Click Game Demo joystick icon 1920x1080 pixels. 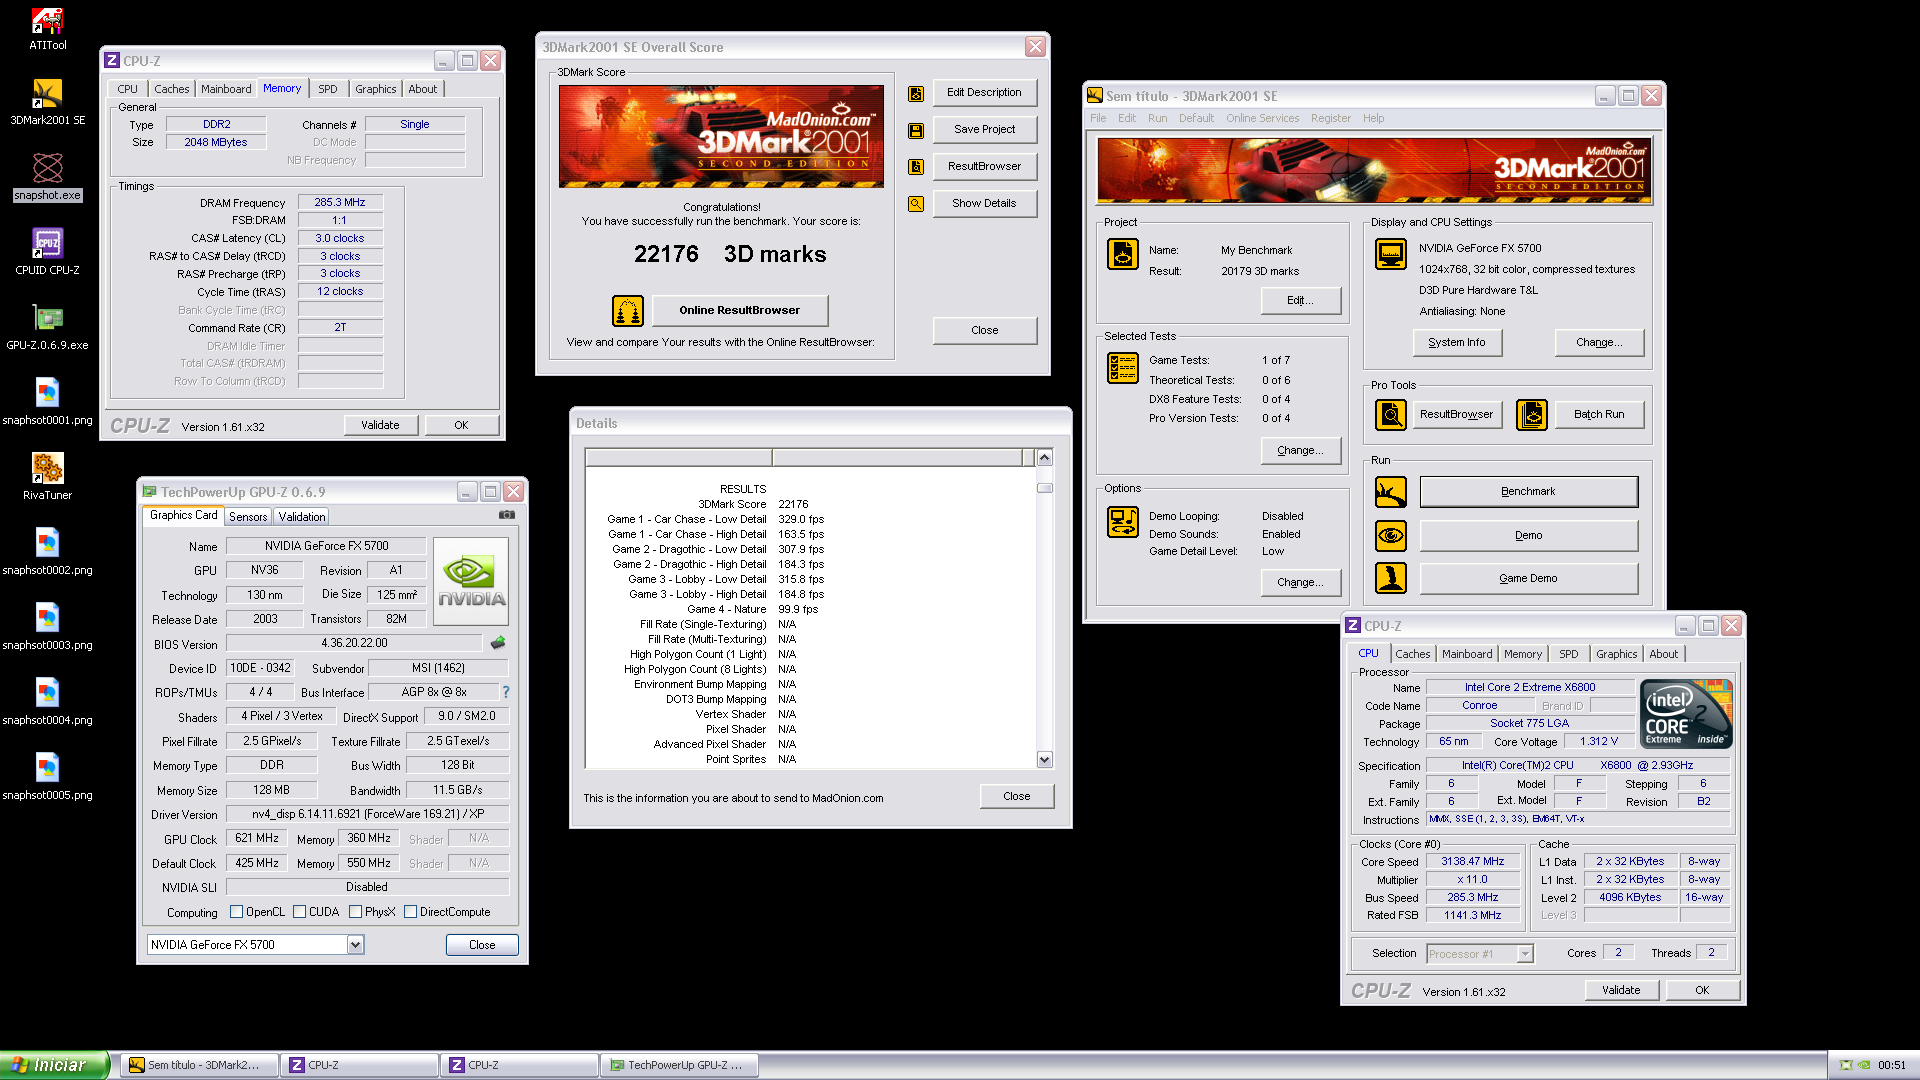tap(1391, 578)
